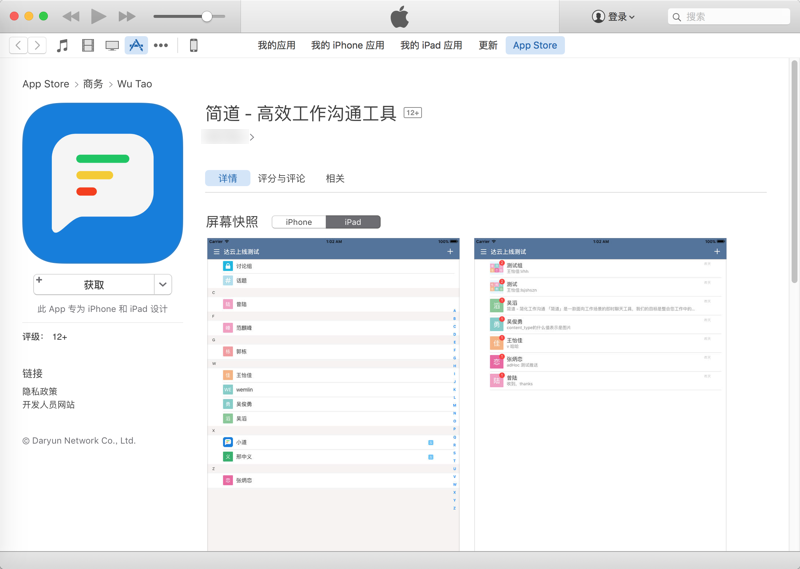This screenshot has width=800, height=569.
Task: Click the second iPad screenshot
Action: tap(600, 394)
